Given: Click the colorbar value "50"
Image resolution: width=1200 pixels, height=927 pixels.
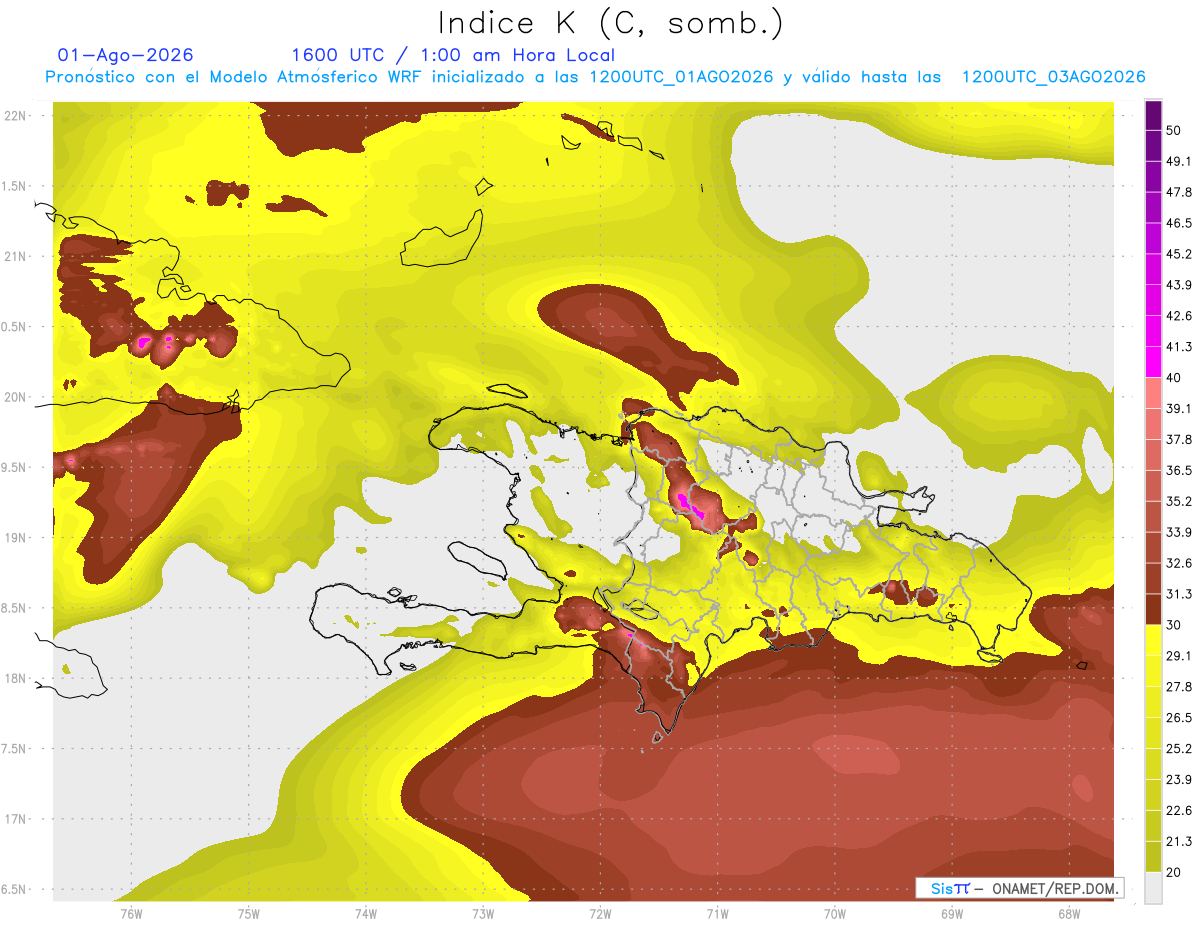Looking at the screenshot, I should 1175,131.
